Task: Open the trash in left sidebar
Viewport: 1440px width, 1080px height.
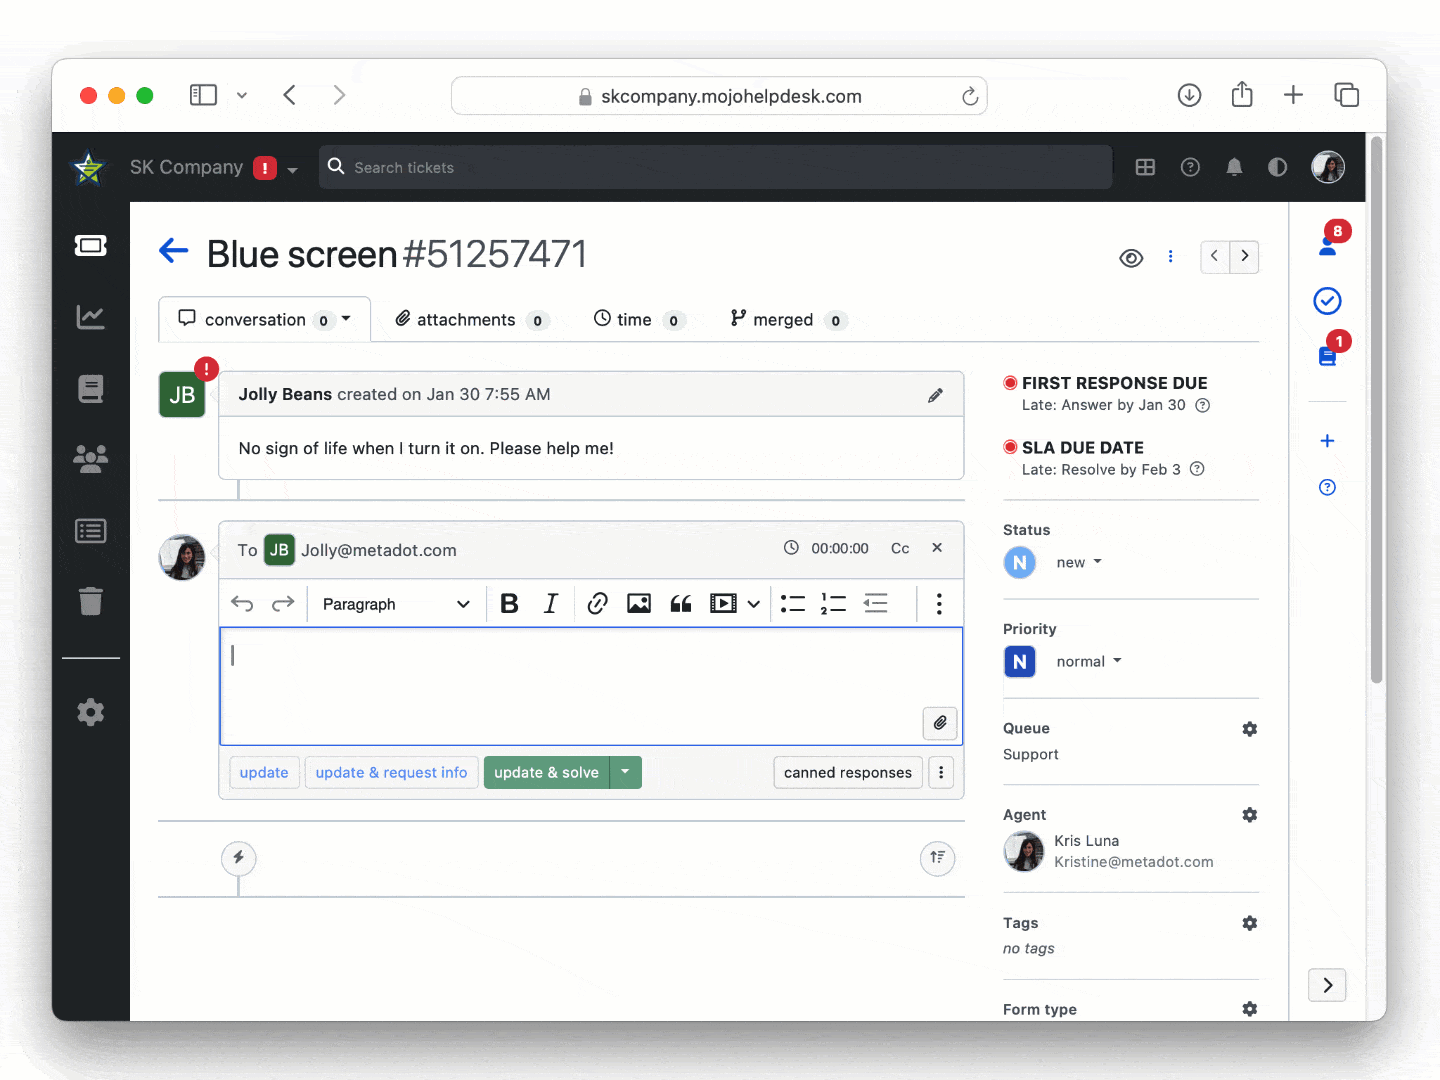Action: (91, 601)
